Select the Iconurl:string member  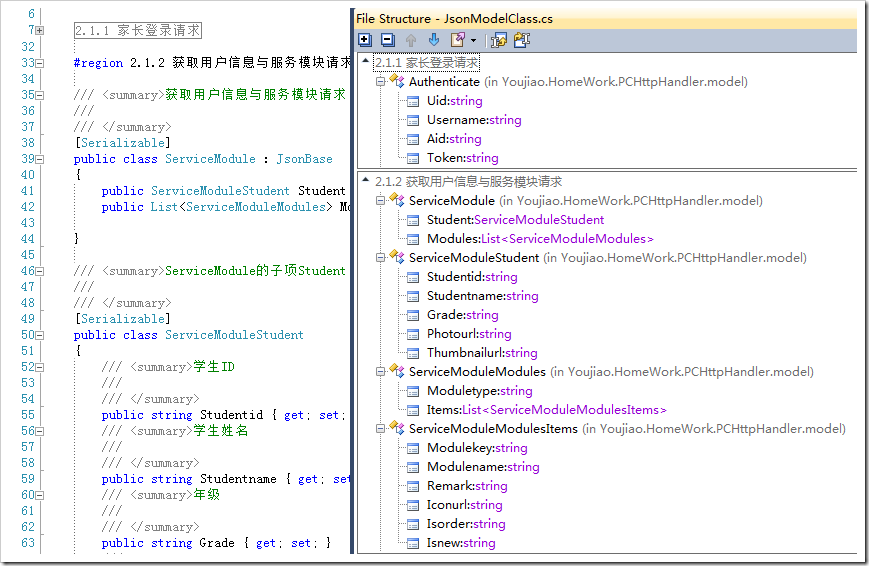(464, 505)
